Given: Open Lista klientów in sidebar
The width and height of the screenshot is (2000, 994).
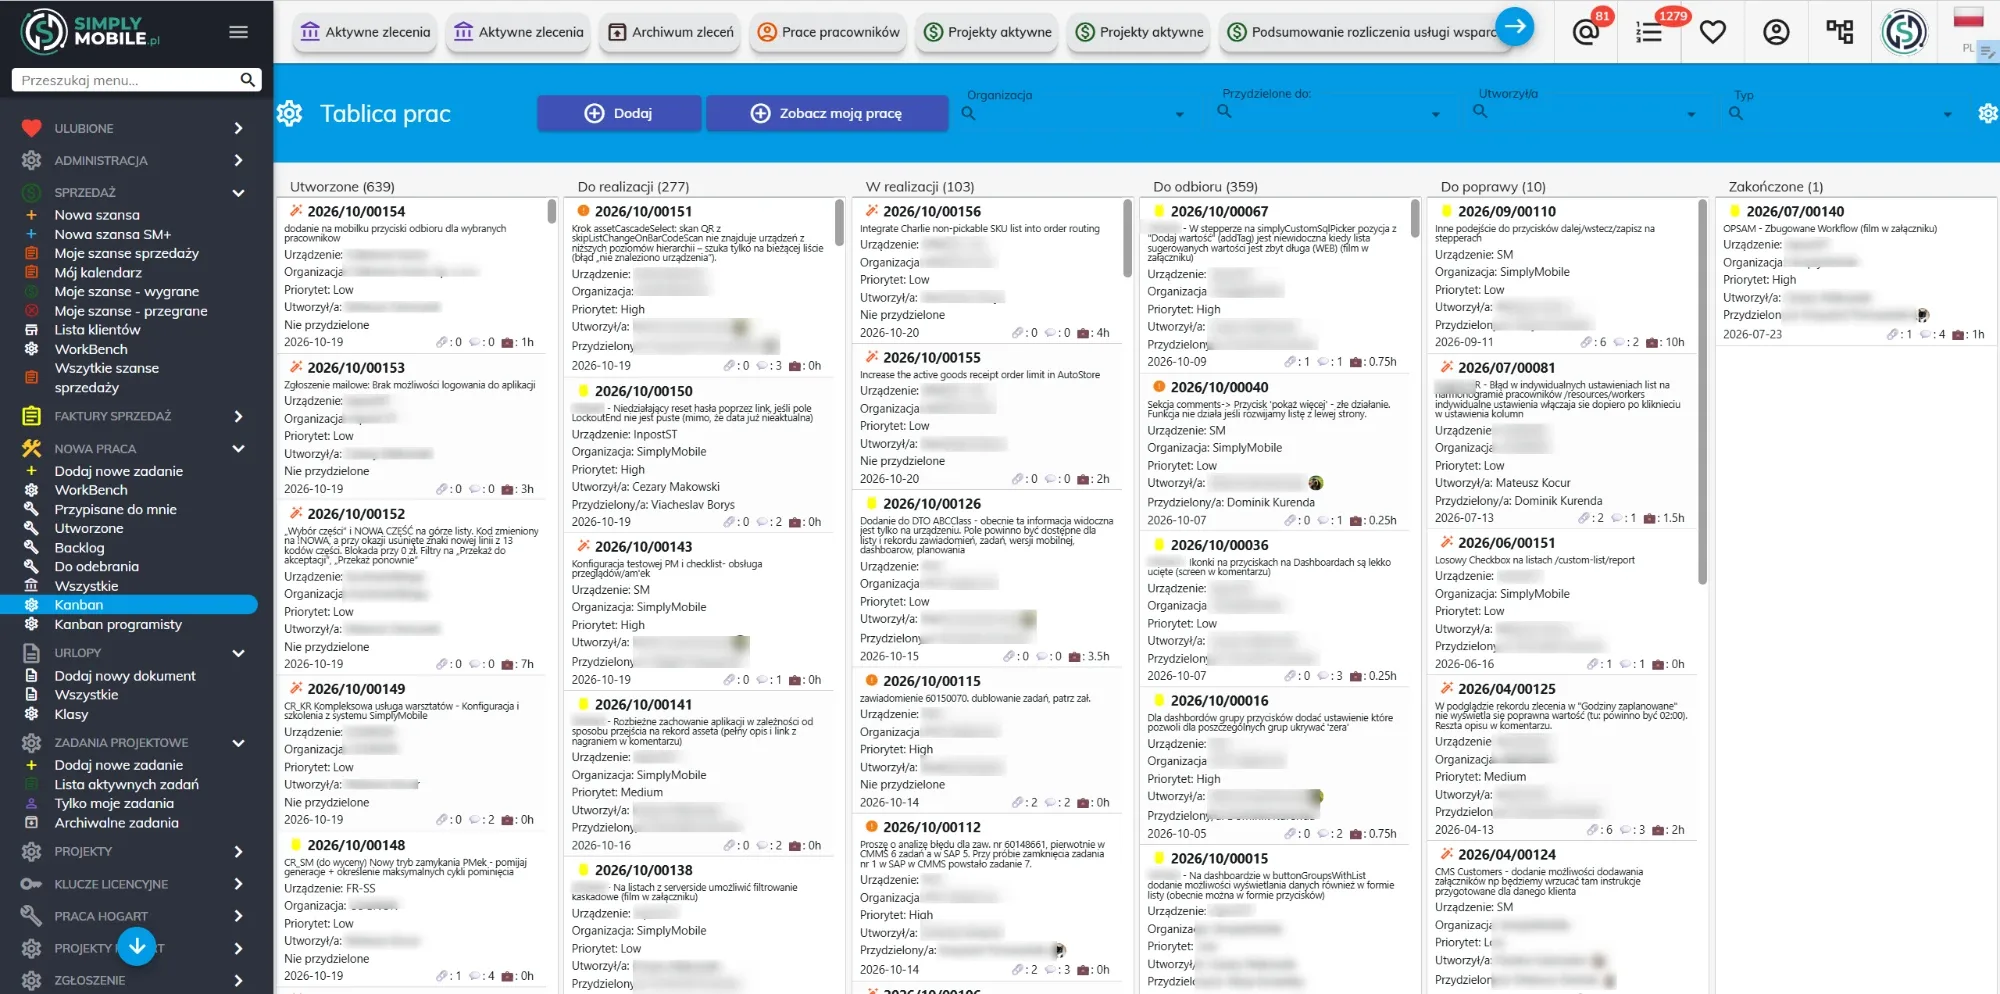Looking at the screenshot, I should point(97,329).
